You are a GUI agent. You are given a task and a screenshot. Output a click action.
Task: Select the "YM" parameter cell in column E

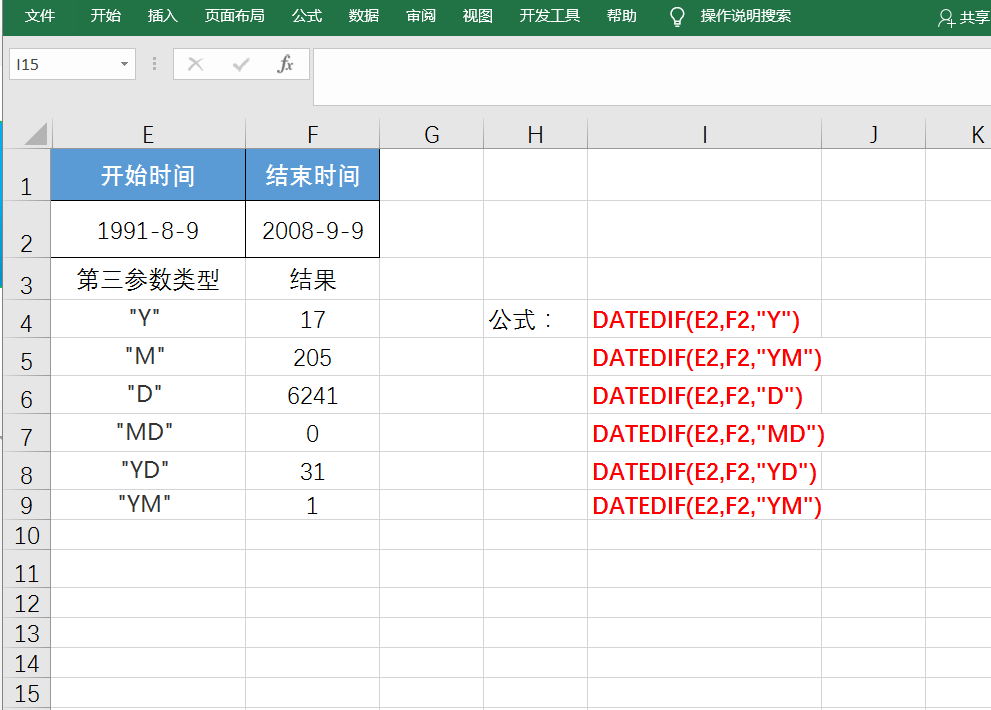(x=148, y=505)
